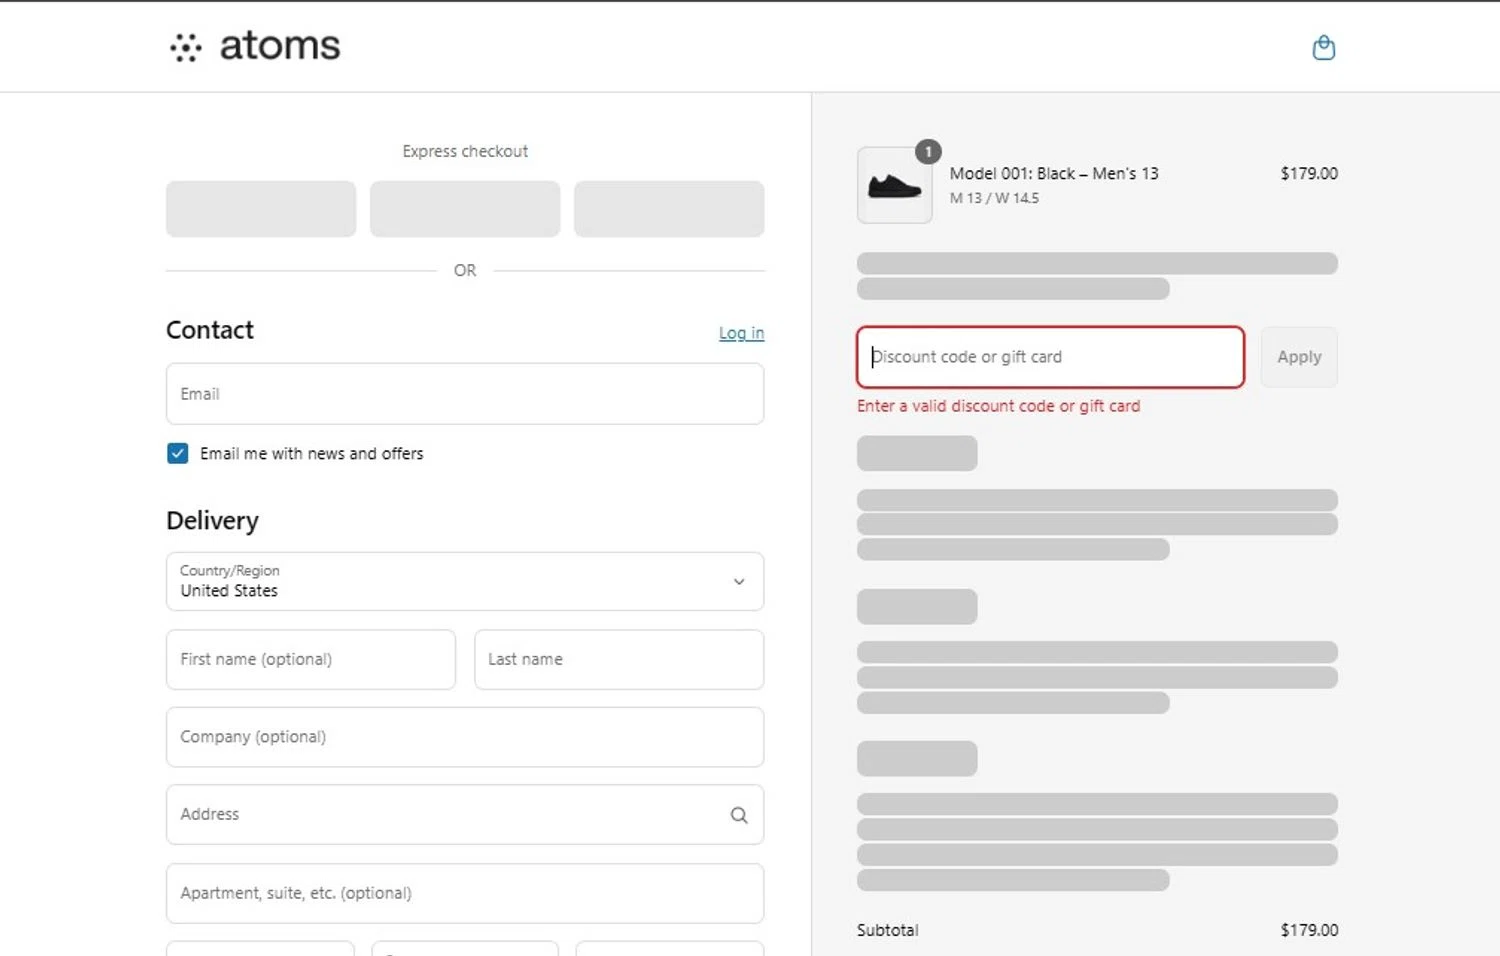Click the Subtotal amount $179.00

pos(1309,930)
